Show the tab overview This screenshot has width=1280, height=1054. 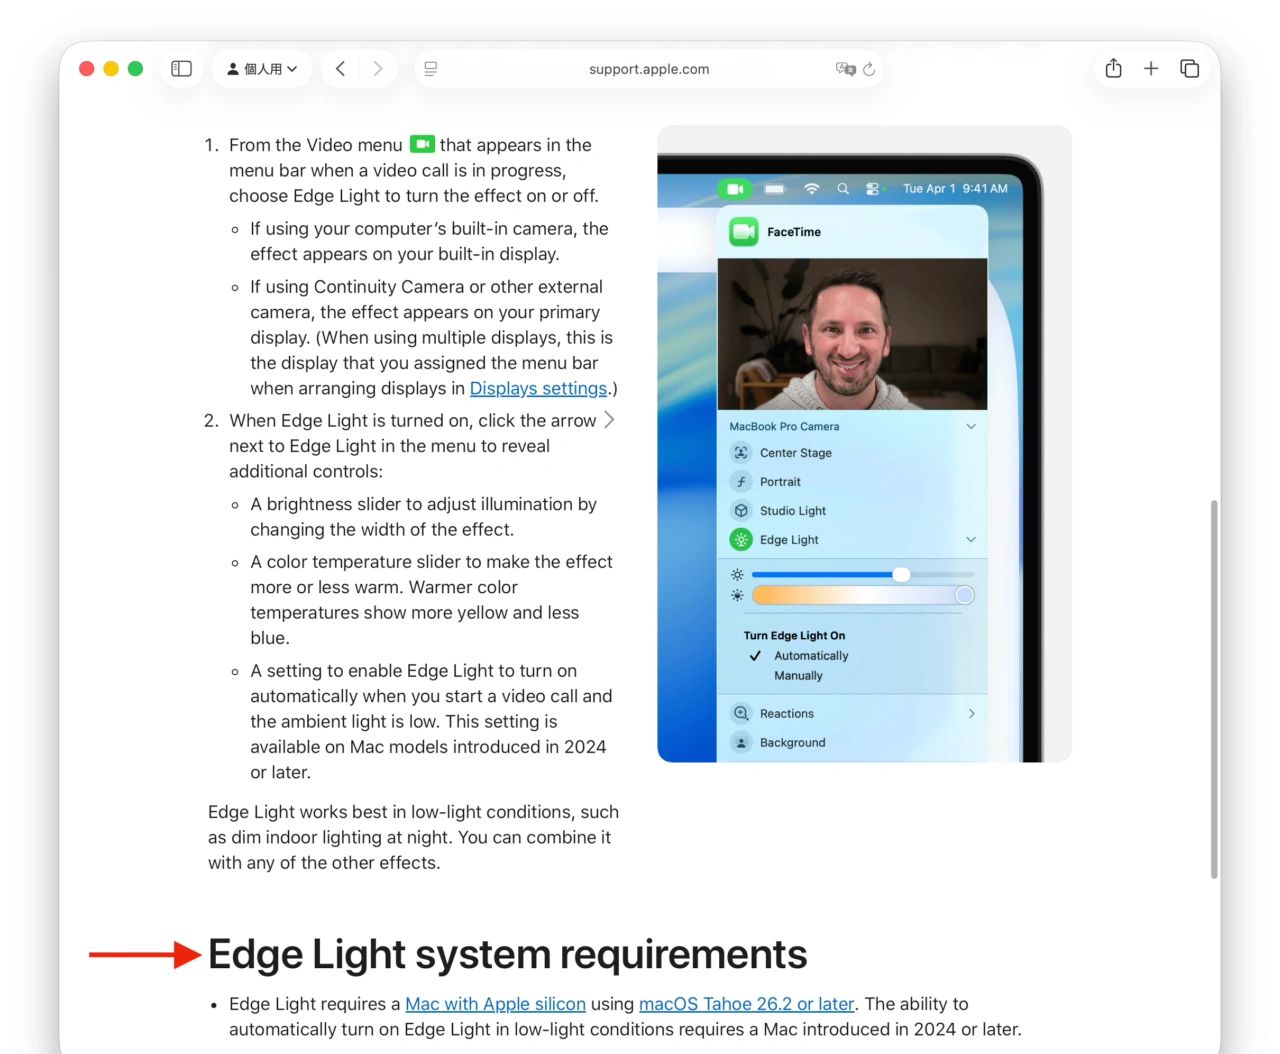pyautogui.click(x=1189, y=69)
